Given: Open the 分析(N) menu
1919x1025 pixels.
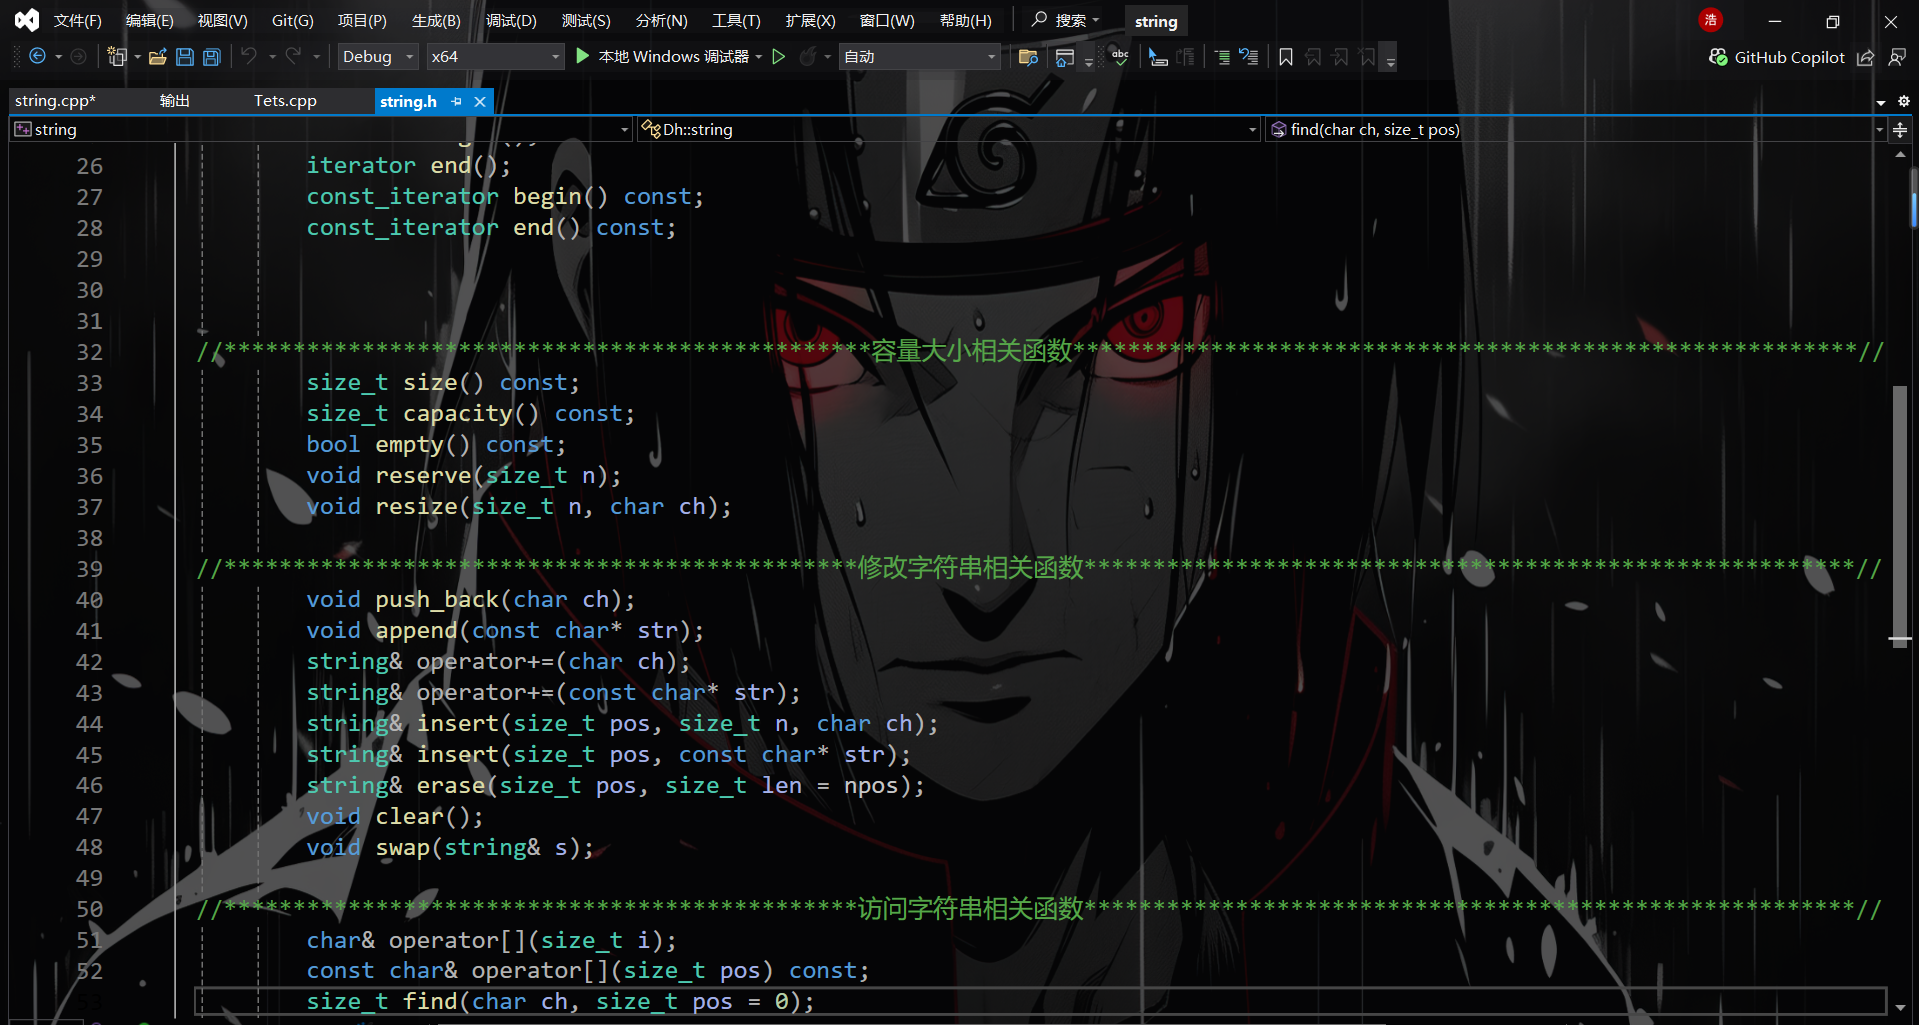Looking at the screenshot, I should pos(661,21).
